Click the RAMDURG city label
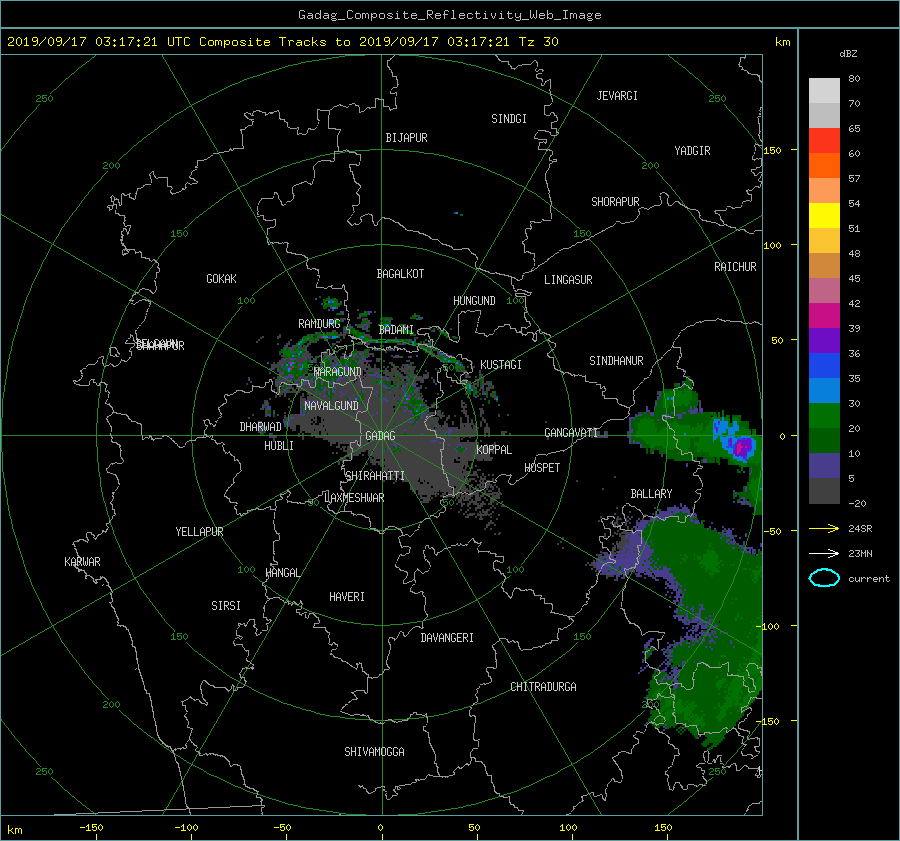 [319, 324]
